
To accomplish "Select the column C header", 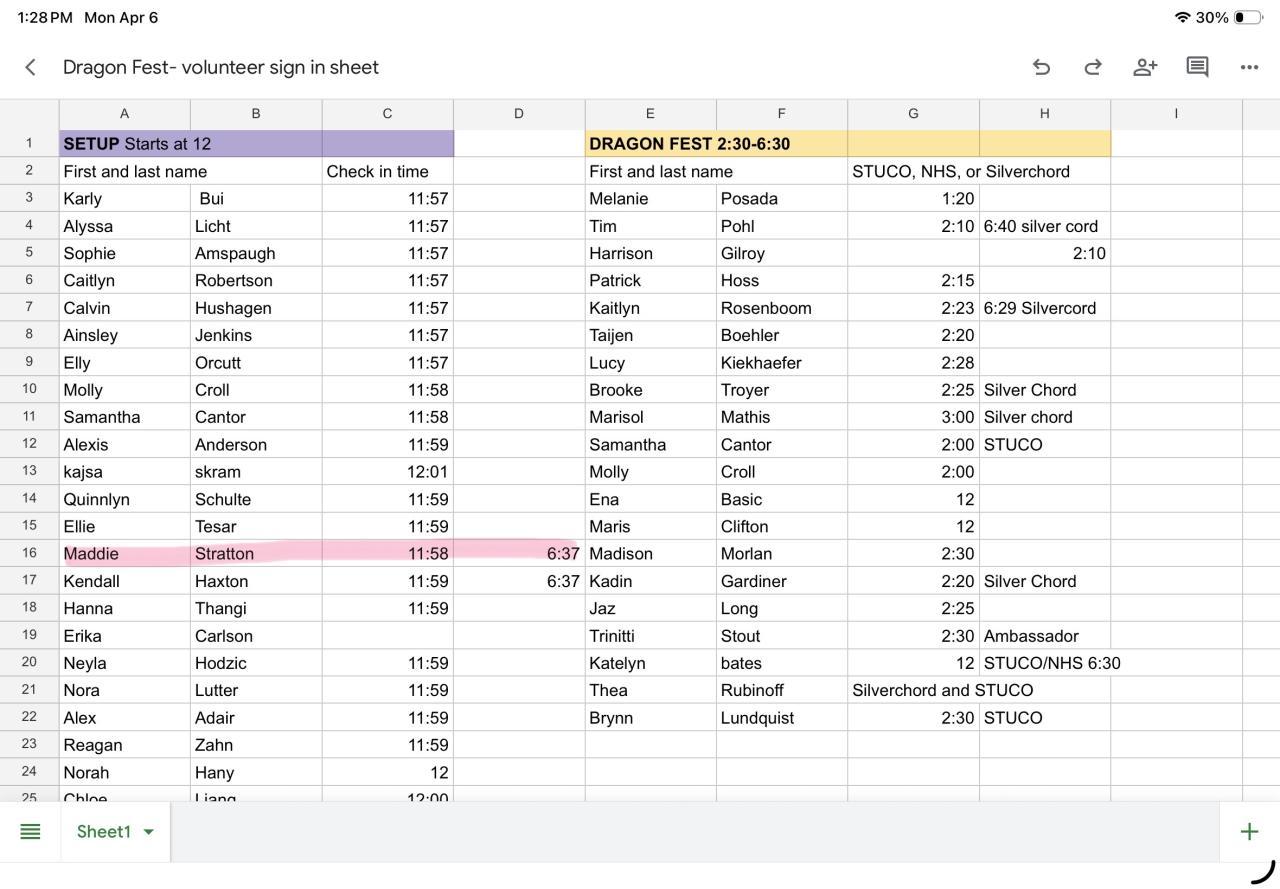I will (387, 114).
